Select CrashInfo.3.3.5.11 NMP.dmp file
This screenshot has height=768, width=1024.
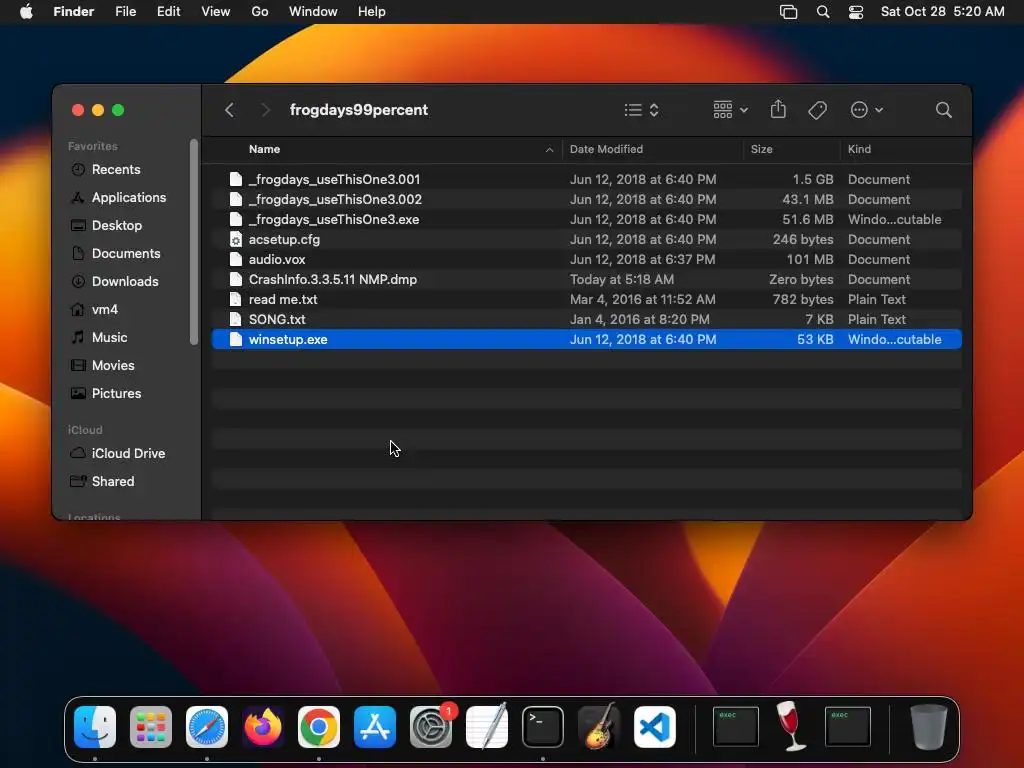tap(586, 280)
